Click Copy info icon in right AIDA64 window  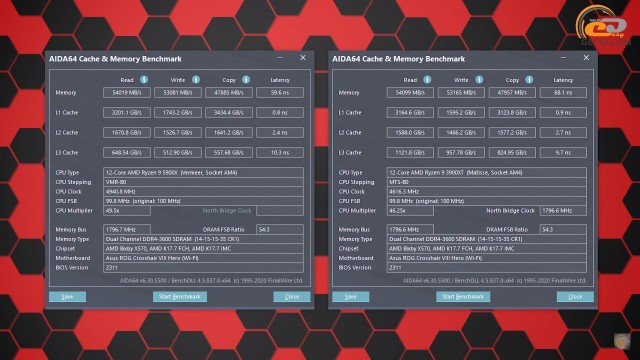tap(529, 80)
